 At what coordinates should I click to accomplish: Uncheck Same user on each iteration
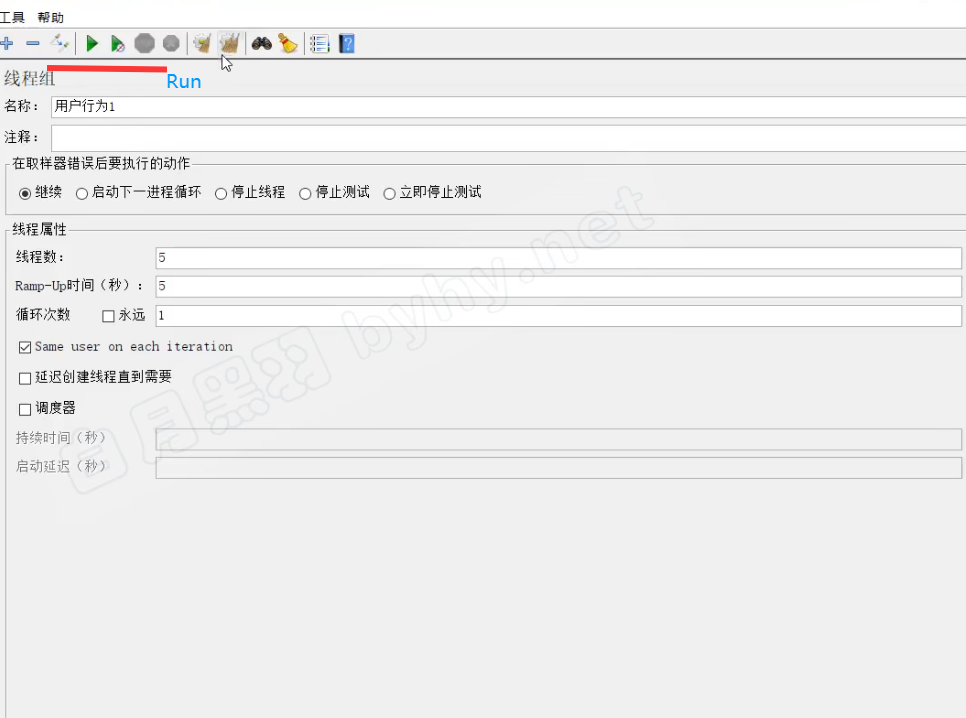pos(25,348)
